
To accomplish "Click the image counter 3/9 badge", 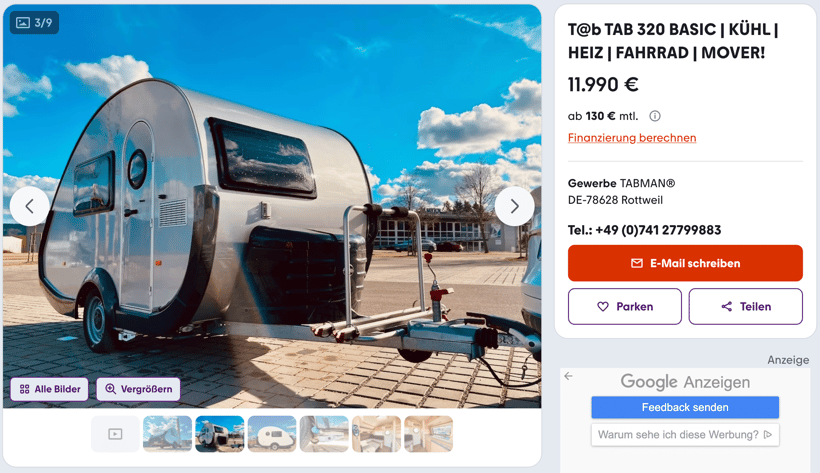I will click(35, 22).
